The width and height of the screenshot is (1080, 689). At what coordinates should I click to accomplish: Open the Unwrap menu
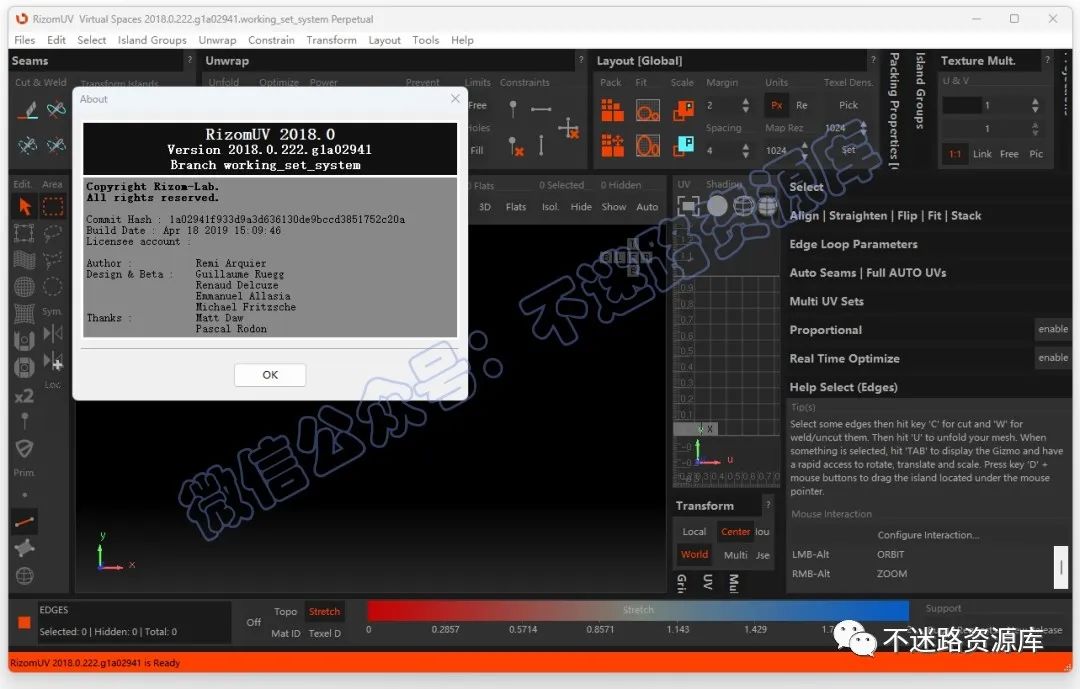pos(218,40)
